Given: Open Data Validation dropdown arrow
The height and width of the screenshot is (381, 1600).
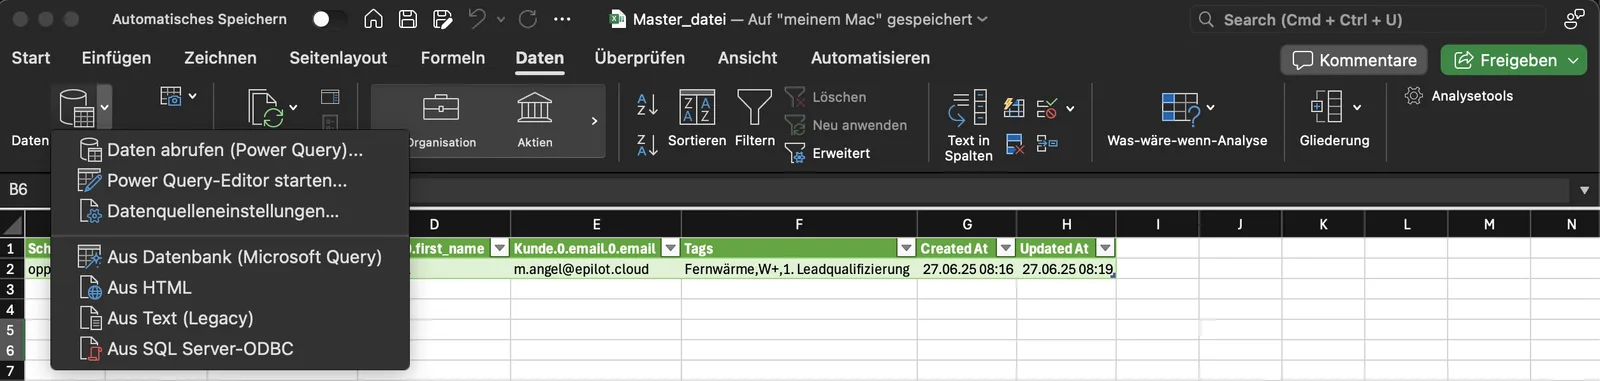Looking at the screenshot, I should pyautogui.click(x=1070, y=108).
